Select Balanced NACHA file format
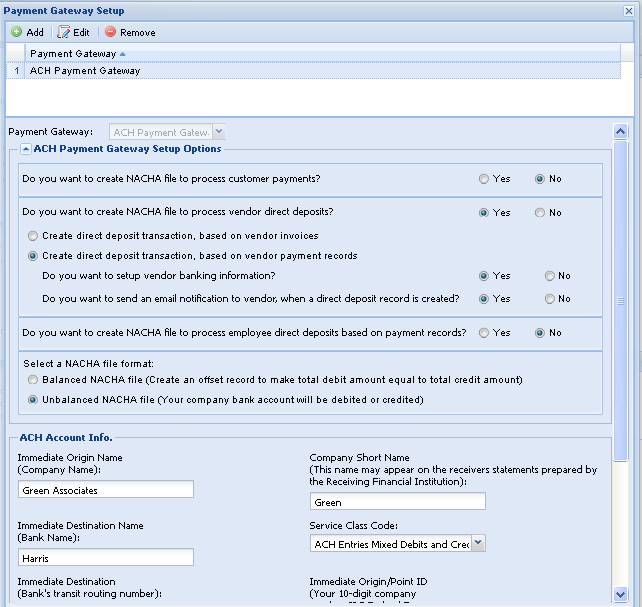This screenshot has height=607, width=642. (34, 380)
